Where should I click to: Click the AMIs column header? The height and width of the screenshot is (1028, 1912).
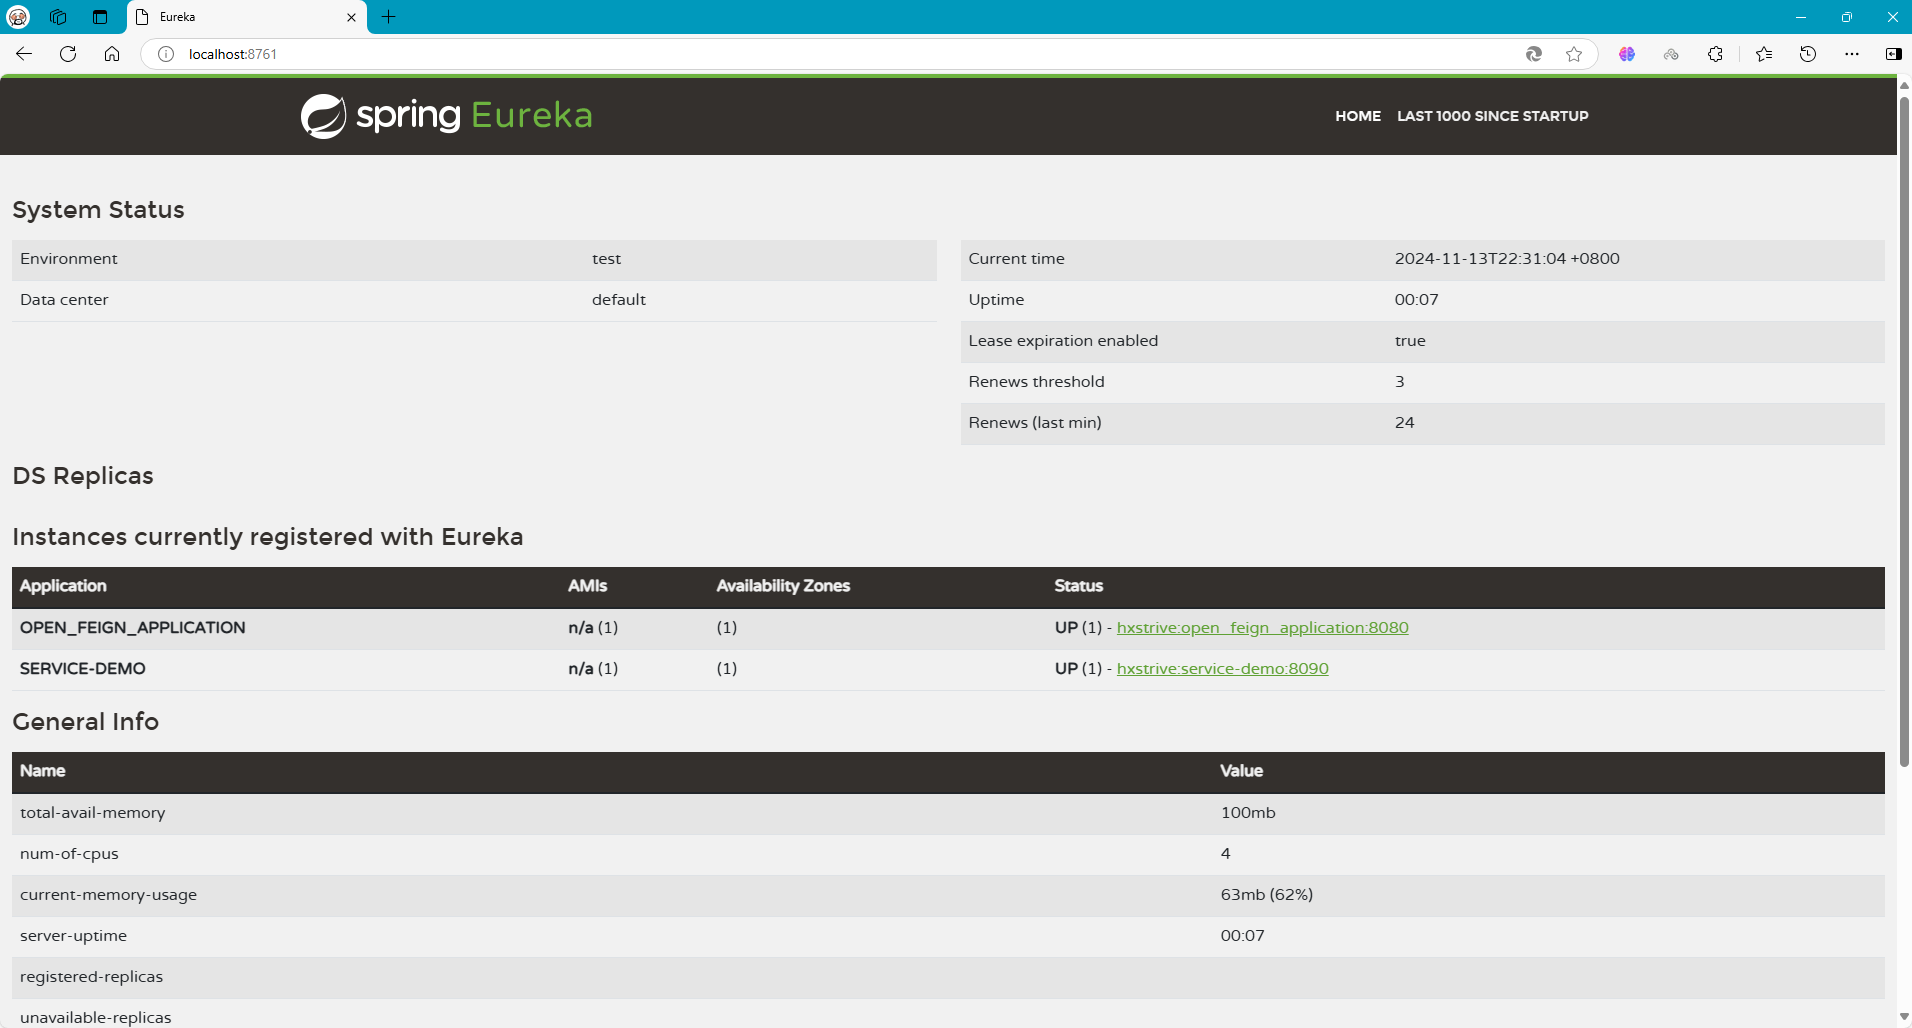pos(587,586)
